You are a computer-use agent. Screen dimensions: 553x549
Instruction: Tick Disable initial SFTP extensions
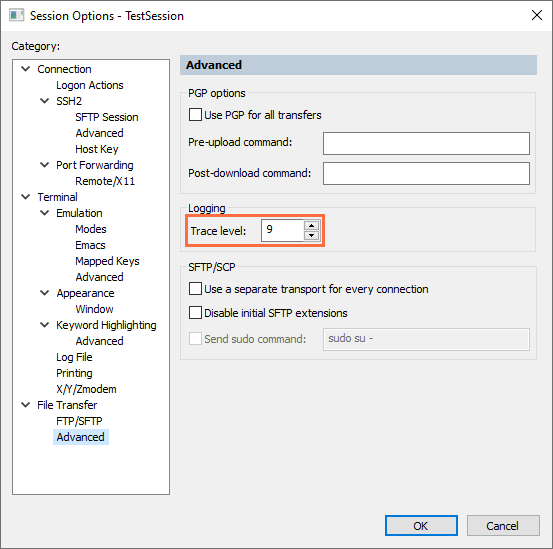coord(195,313)
